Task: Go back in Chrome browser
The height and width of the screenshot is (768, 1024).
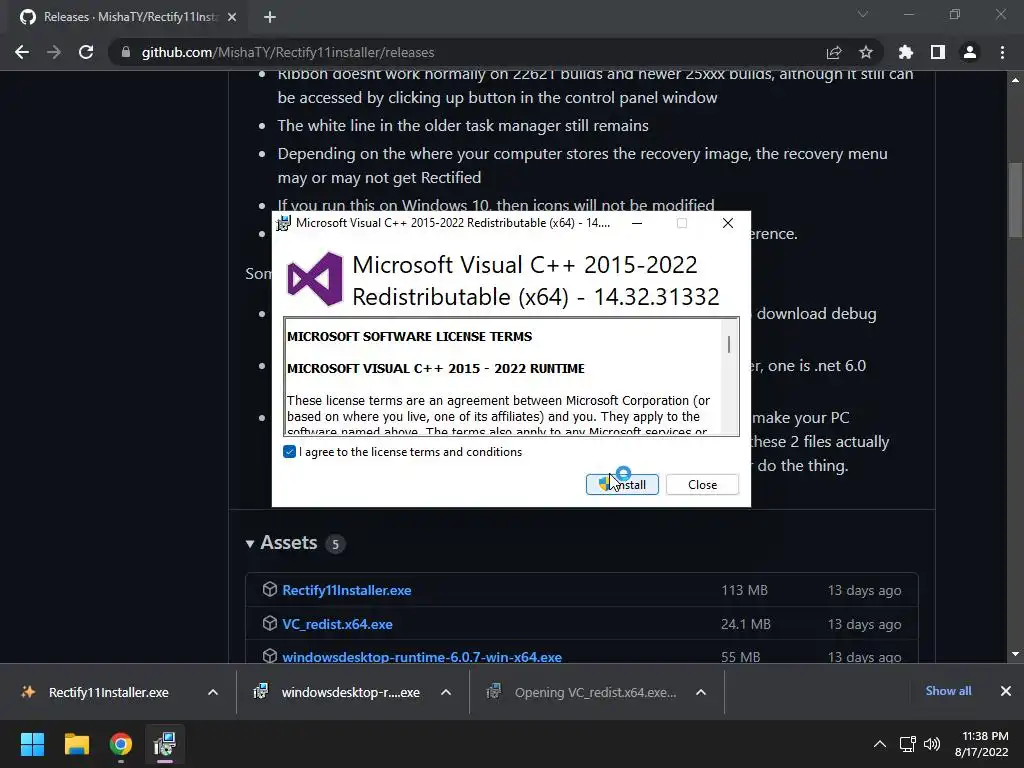Action: (22, 52)
